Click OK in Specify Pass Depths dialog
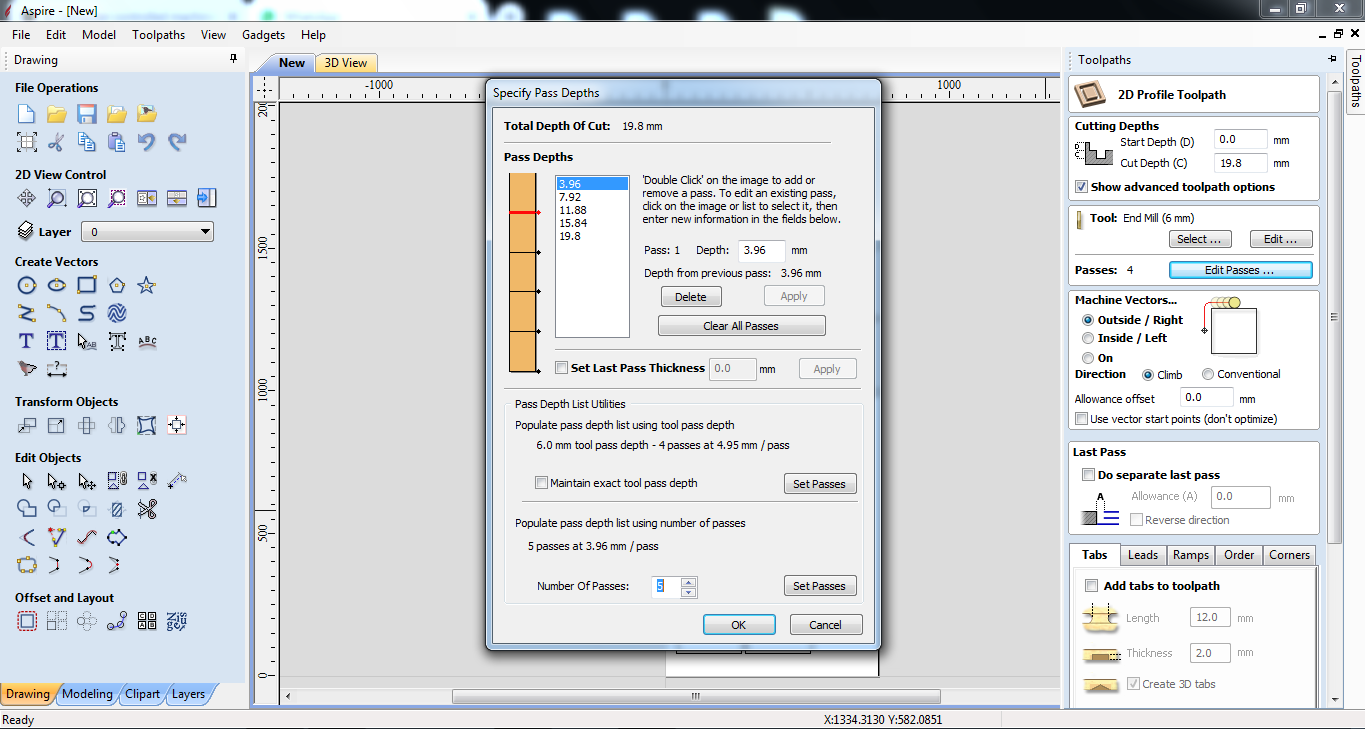Screen dimensions: 1365x729 [x=739, y=625]
